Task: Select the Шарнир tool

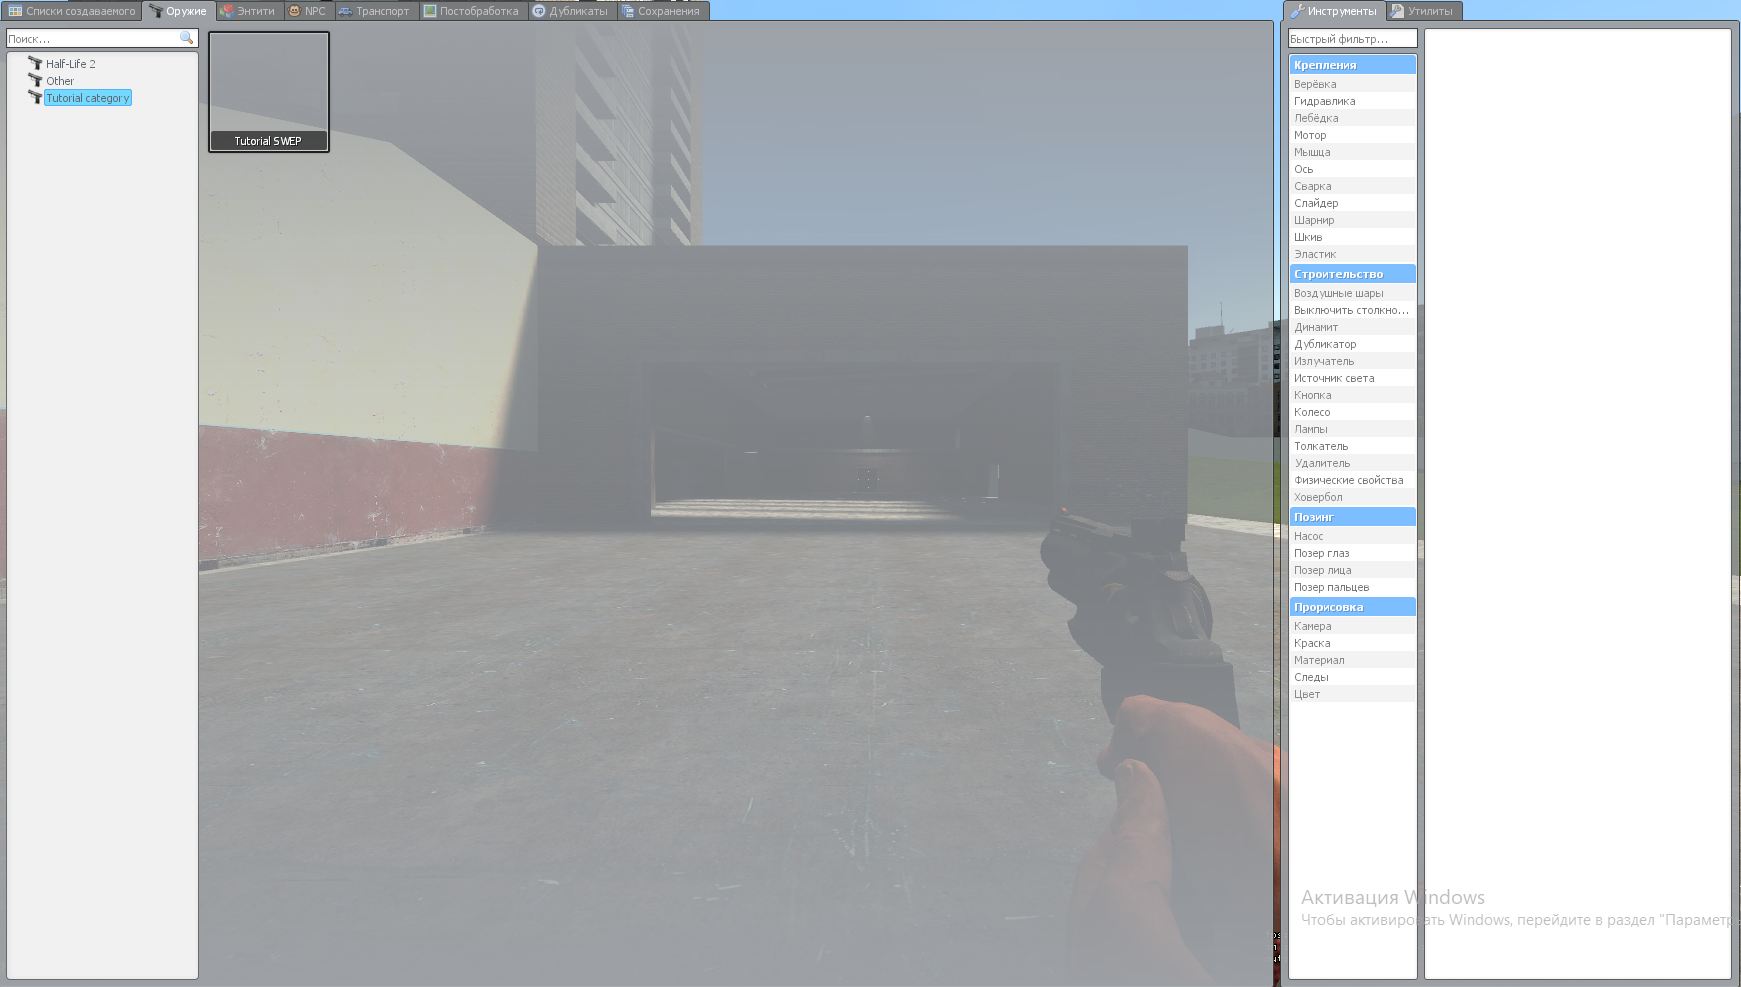Action: [x=1352, y=220]
